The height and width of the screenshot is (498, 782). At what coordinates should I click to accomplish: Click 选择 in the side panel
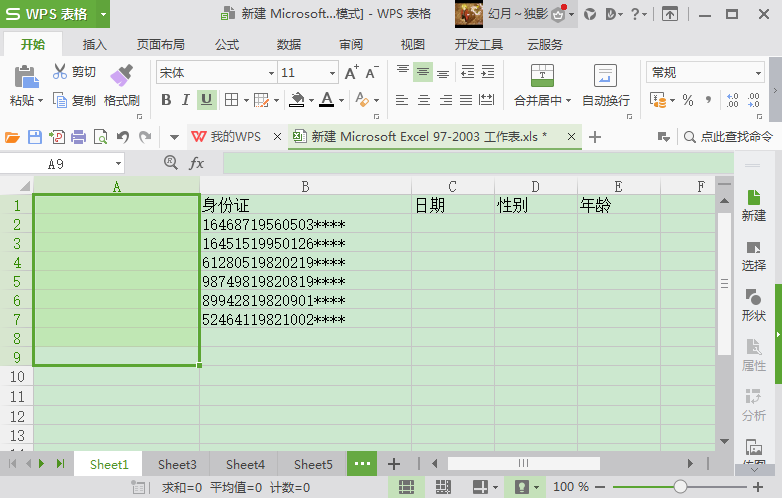[753, 256]
